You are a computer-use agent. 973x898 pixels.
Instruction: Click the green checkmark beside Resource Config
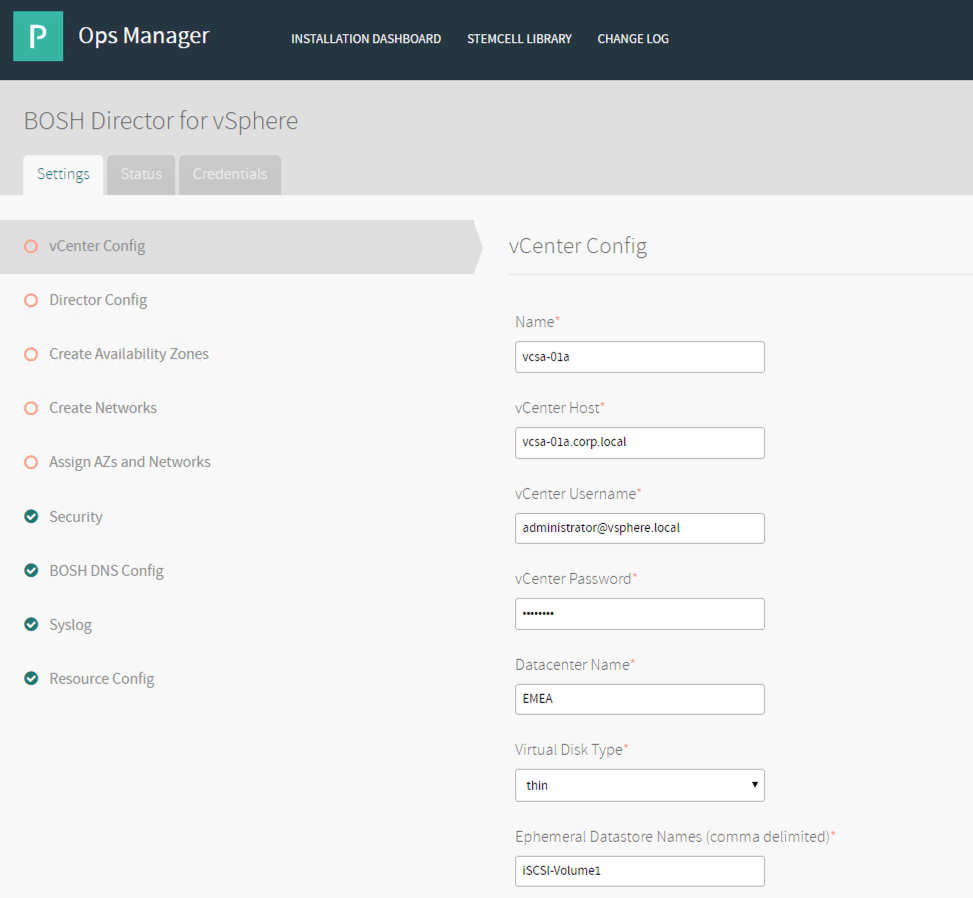[x=31, y=679]
